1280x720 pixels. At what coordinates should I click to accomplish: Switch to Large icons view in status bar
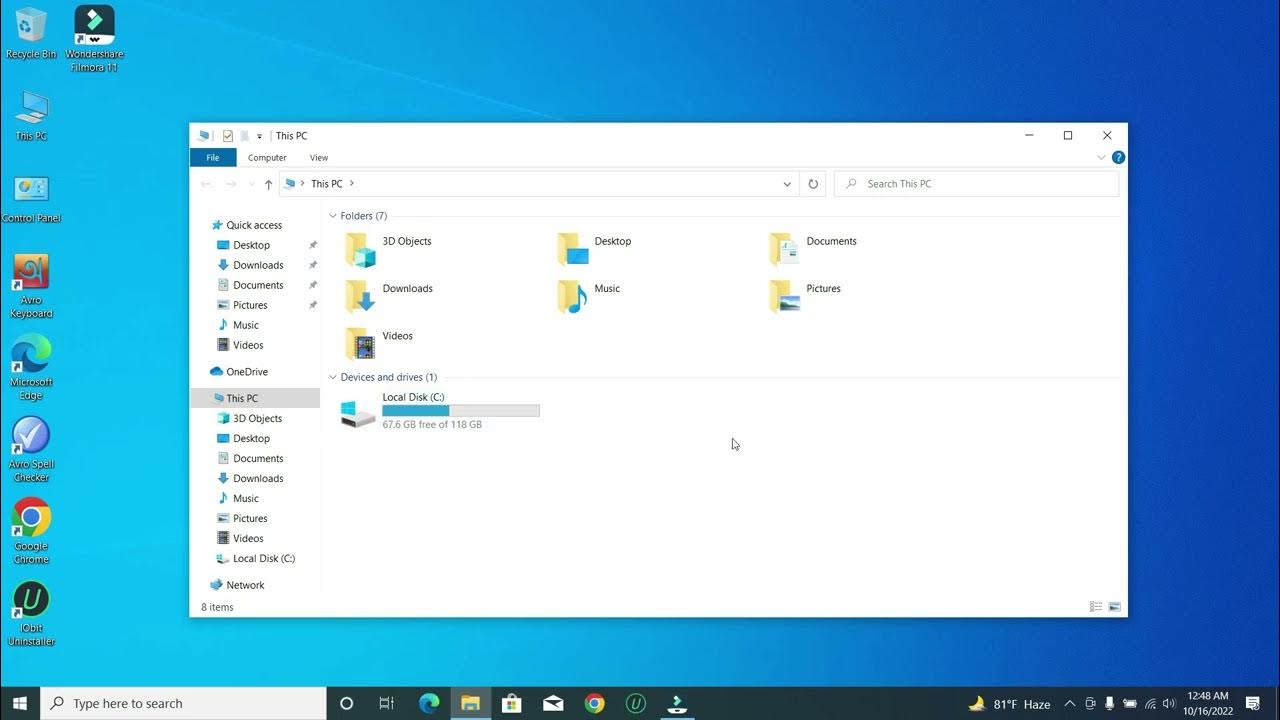(x=1115, y=607)
